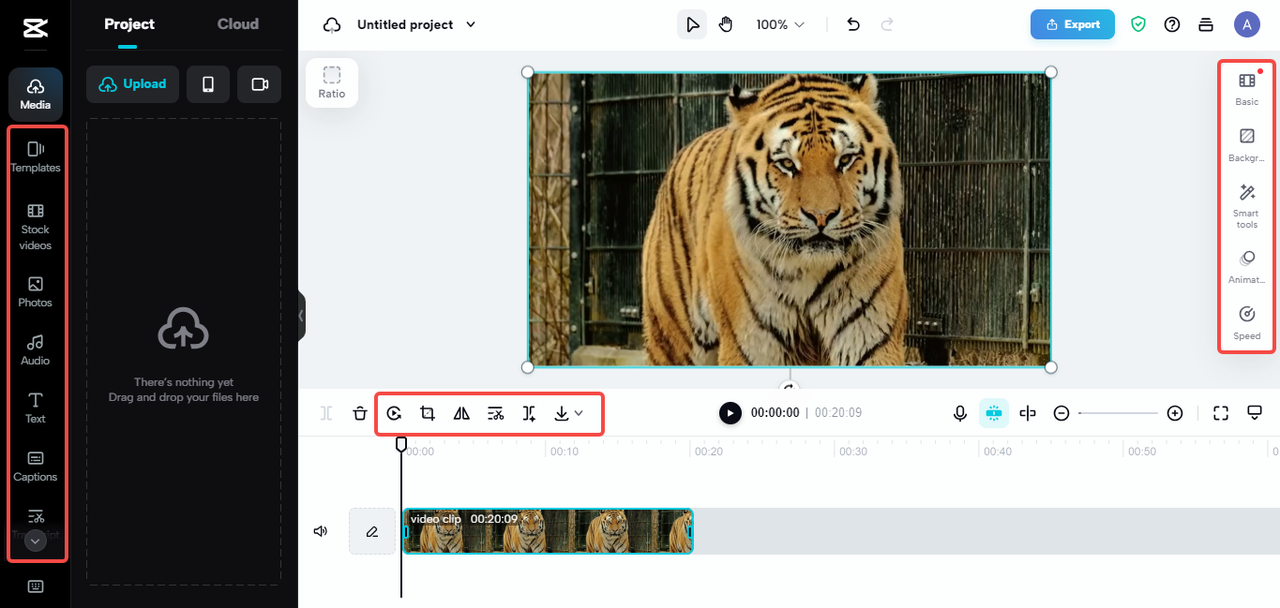The width and height of the screenshot is (1280, 608).
Task: Zoom in timeline plus button
Action: [1175, 413]
